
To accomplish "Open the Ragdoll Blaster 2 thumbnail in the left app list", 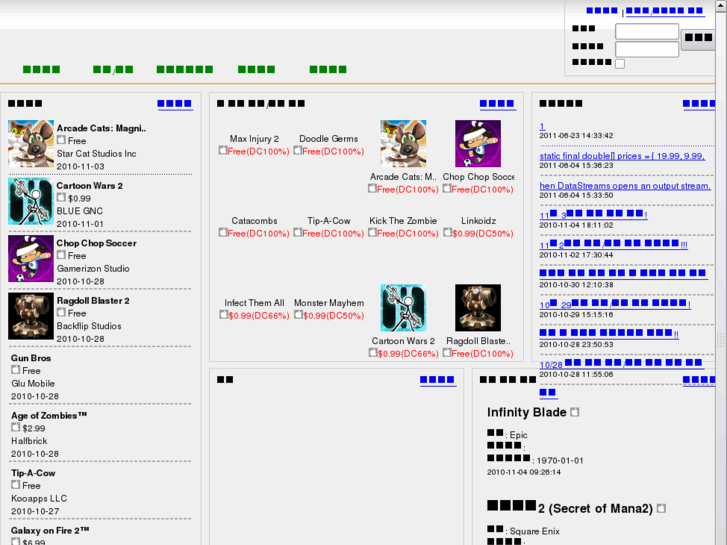I will pos(31,316).
